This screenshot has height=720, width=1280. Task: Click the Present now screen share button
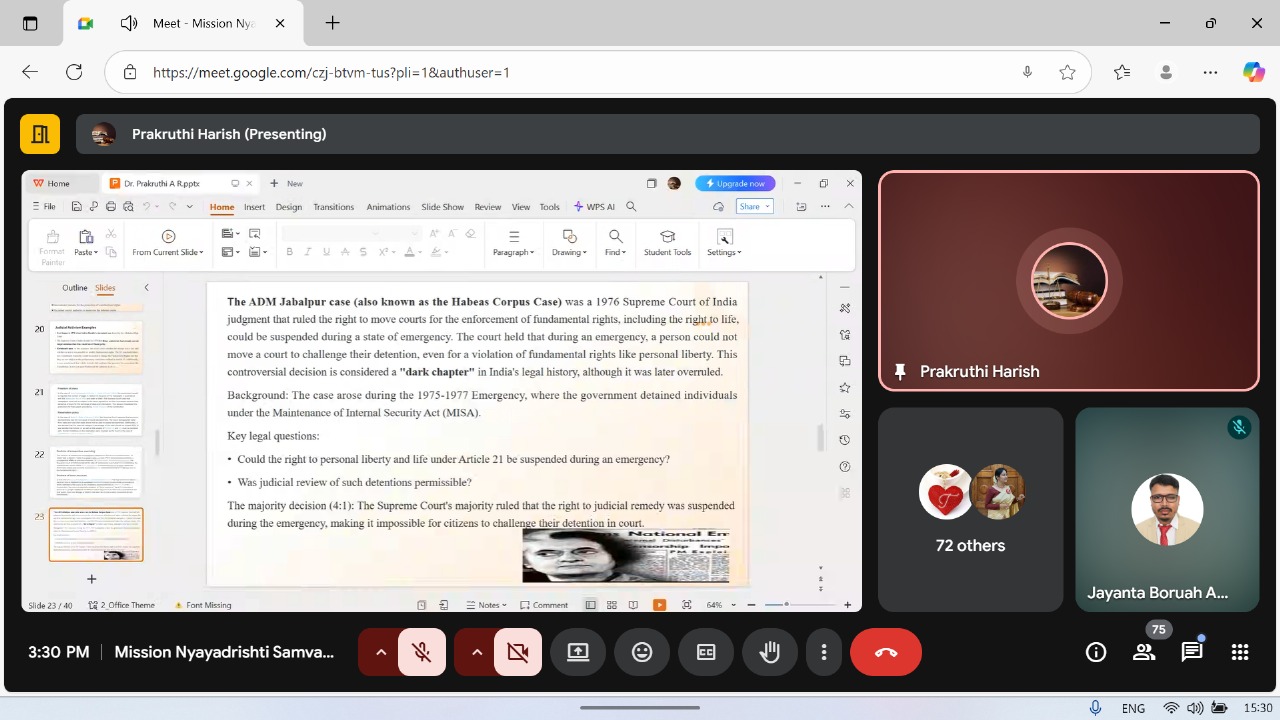tap(578, 652)
